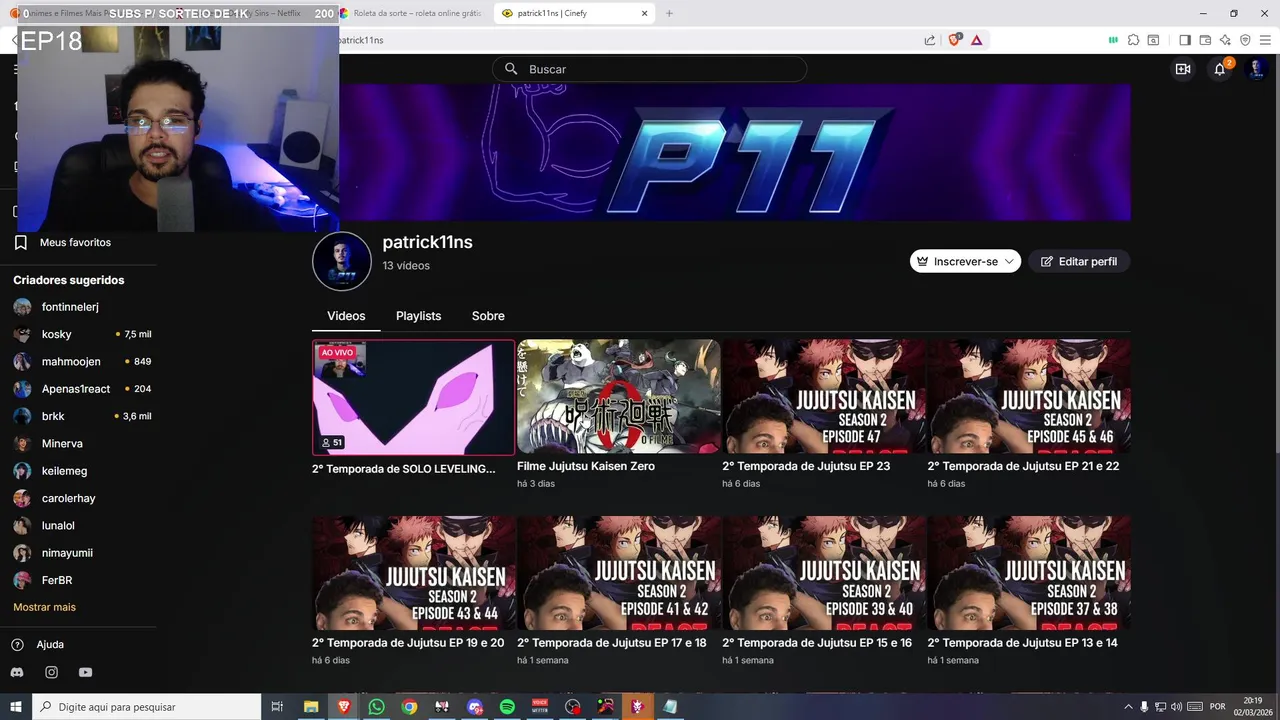Switch to the Videos tab
The image size is (1280, 720).
click(x=346, y=316)
